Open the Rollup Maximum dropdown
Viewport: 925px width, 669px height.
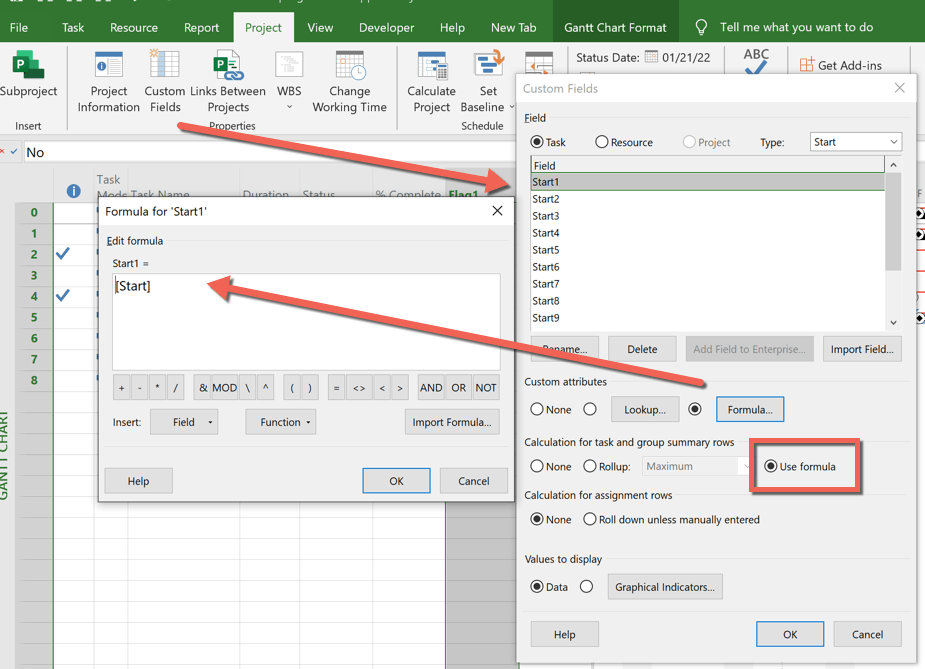(696, 466)
